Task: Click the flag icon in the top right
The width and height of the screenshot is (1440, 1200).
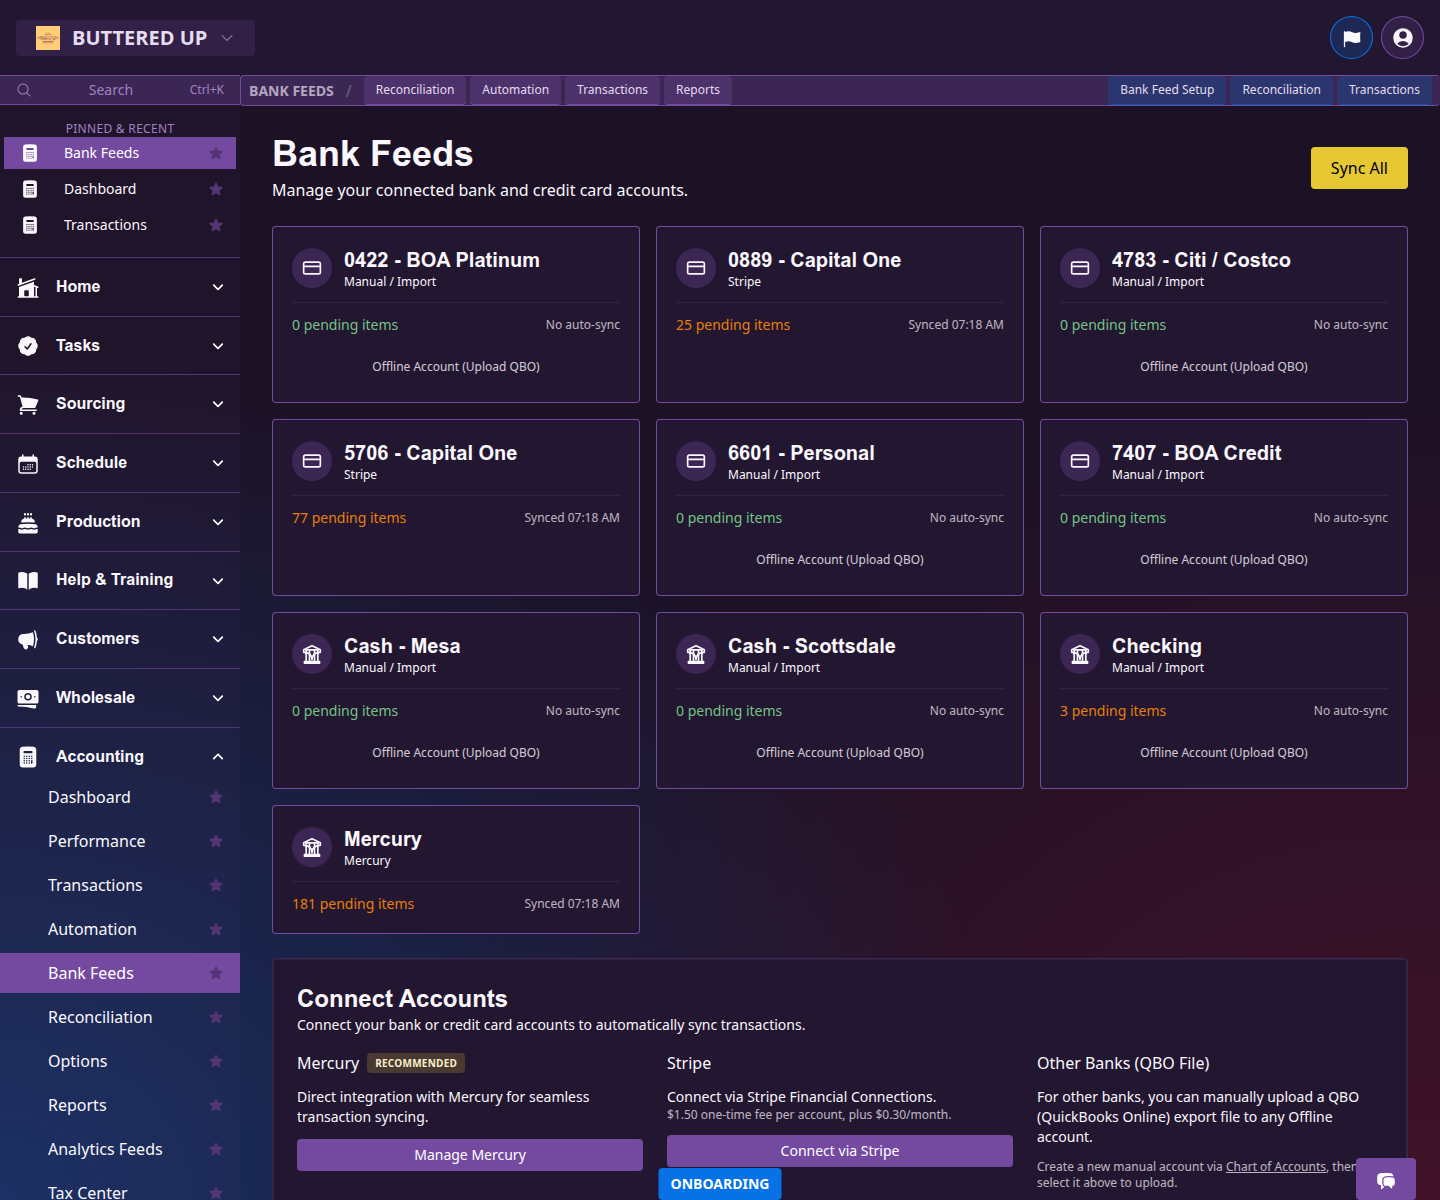Action: 1351,37
